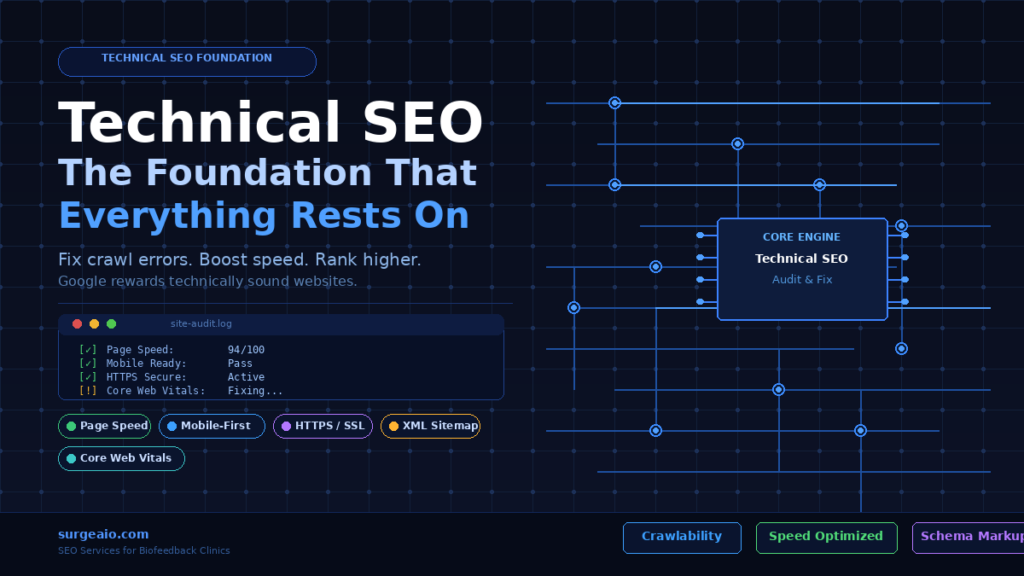Screen dimensions: 1024x576
Task: Select the Core Web Vitals warning icon
Action: pos(88,390)
